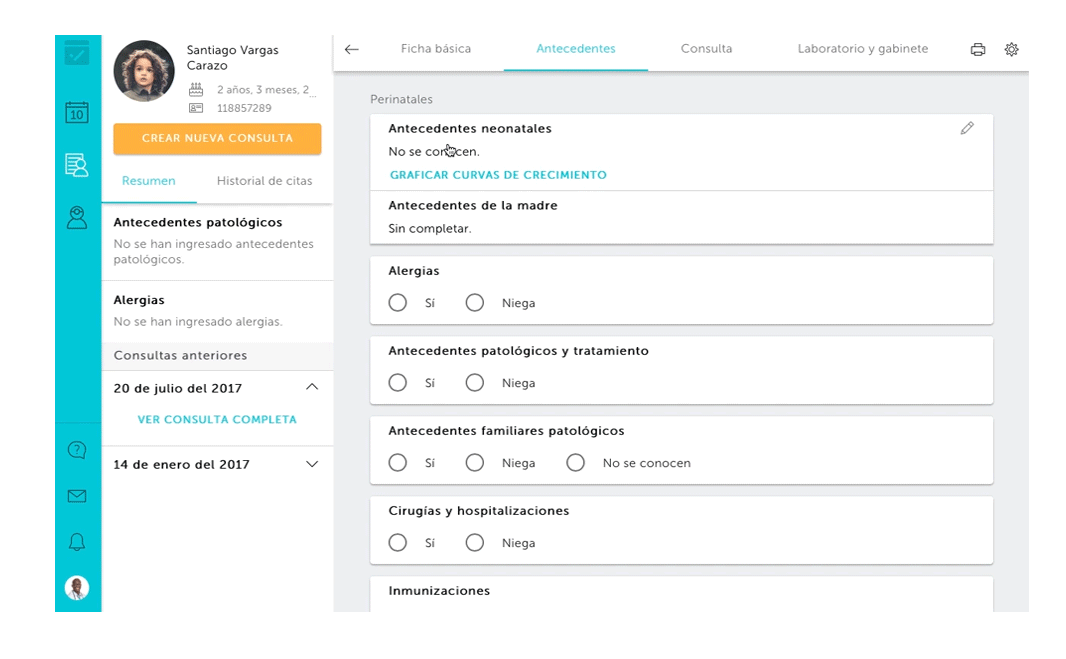This screenshot has width=1066, height=659.
Task: Click the Consultas anteriores label
Action: click(x=180, y=356)
